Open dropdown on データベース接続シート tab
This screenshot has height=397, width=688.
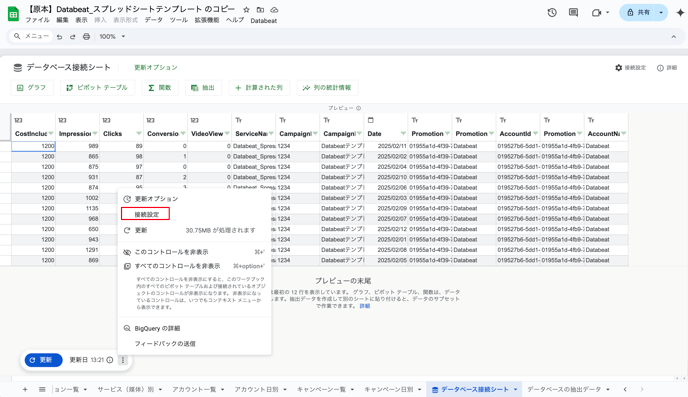(516, 390)
